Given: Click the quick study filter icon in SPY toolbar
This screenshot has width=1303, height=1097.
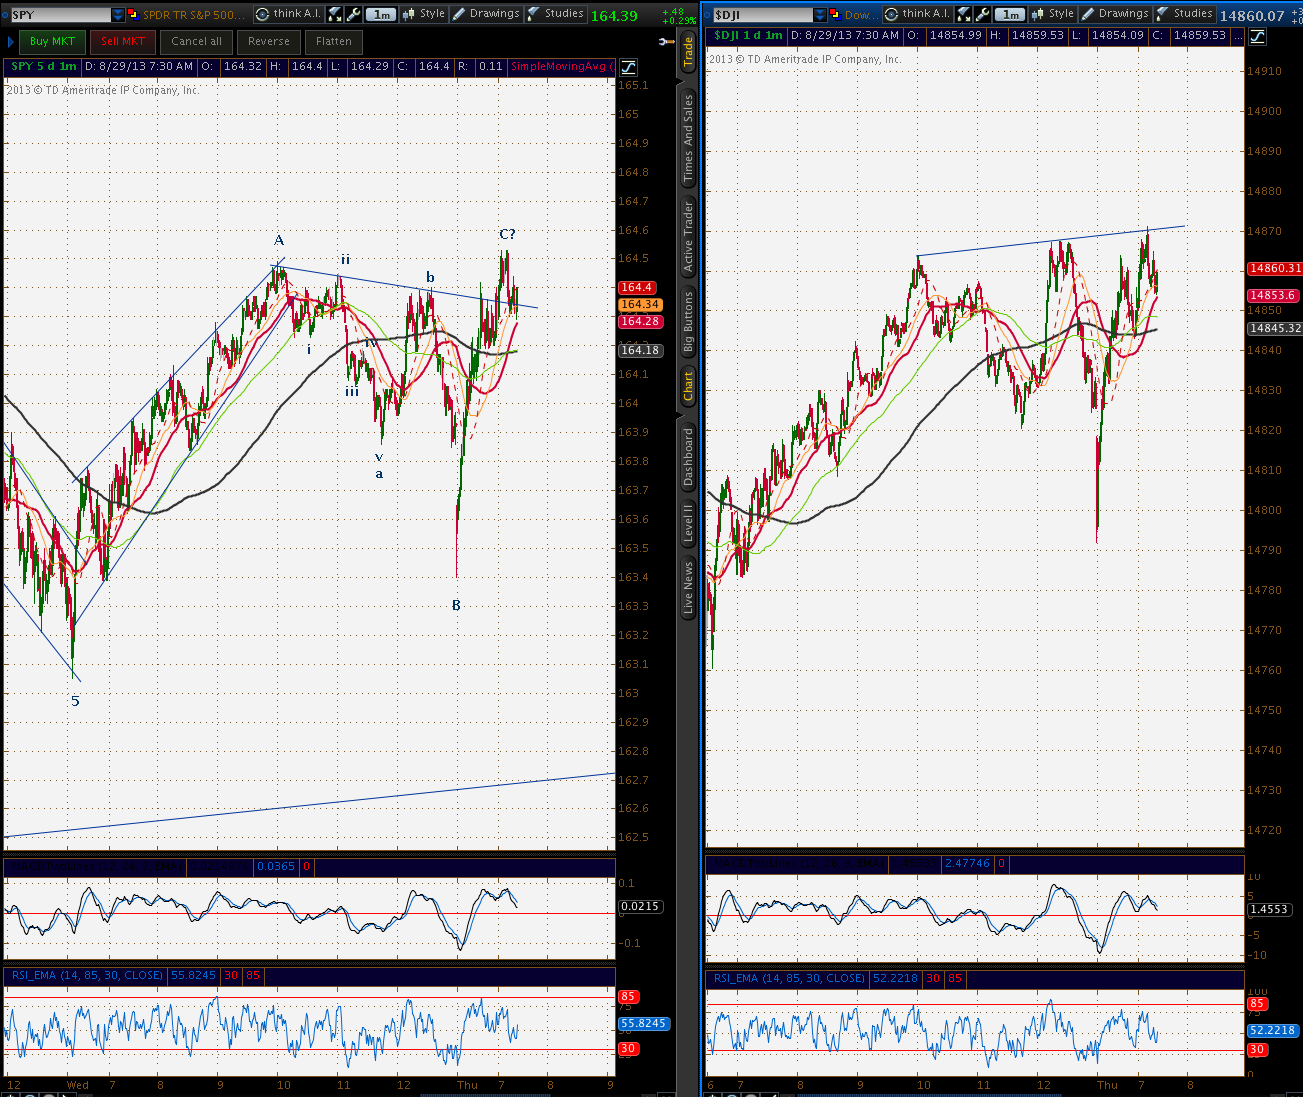Looking at the screenshot, I should (x=335, y=14).
